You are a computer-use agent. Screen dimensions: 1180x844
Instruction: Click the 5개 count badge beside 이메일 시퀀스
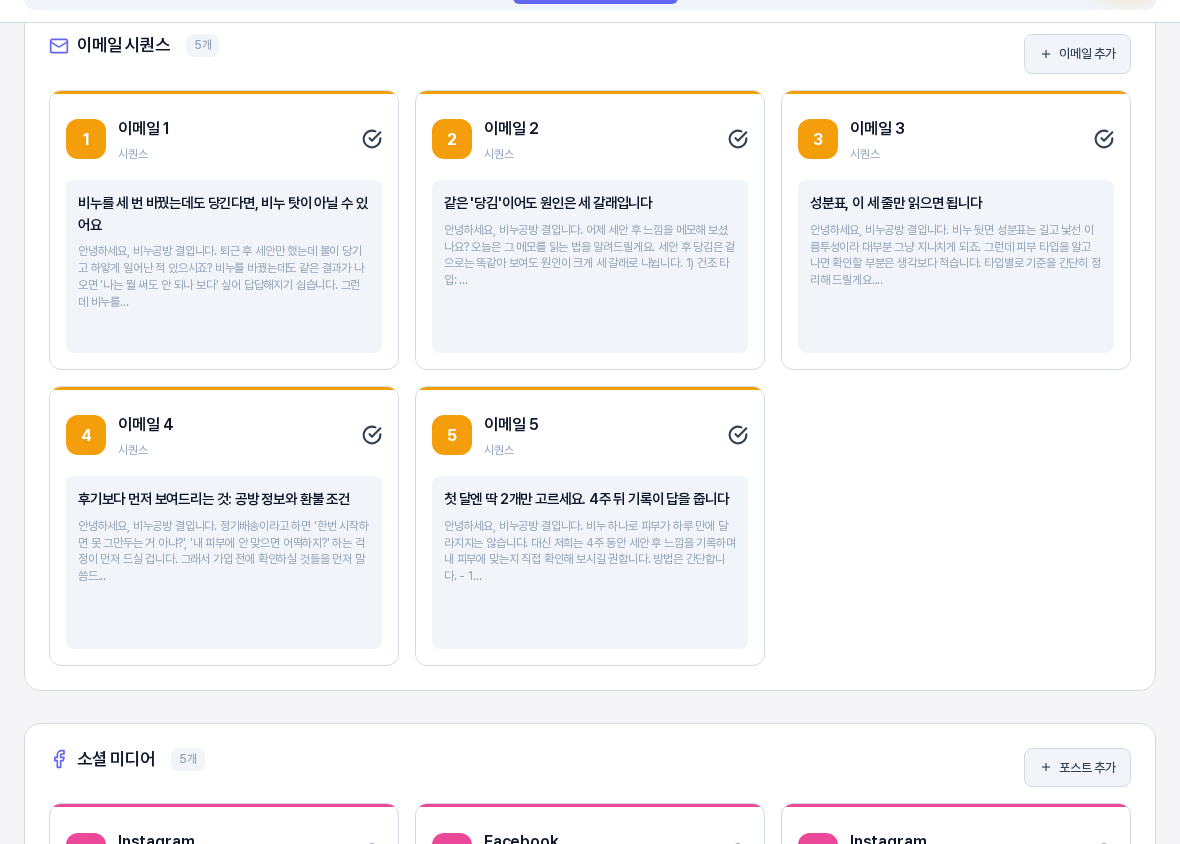pyautogui.click(x=202, y=45)
